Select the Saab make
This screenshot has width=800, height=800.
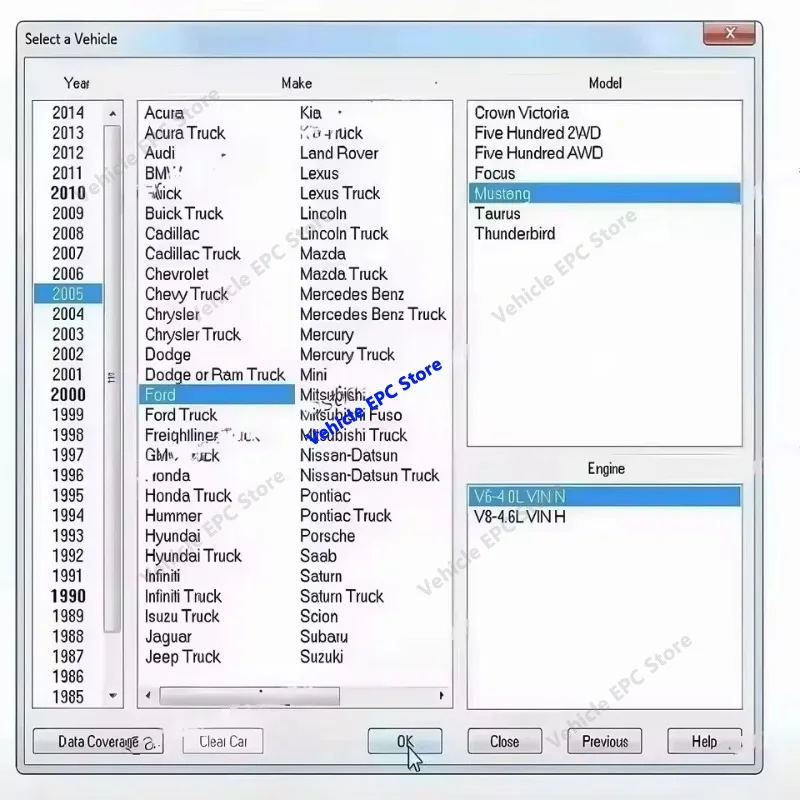[x=318, y=556]
